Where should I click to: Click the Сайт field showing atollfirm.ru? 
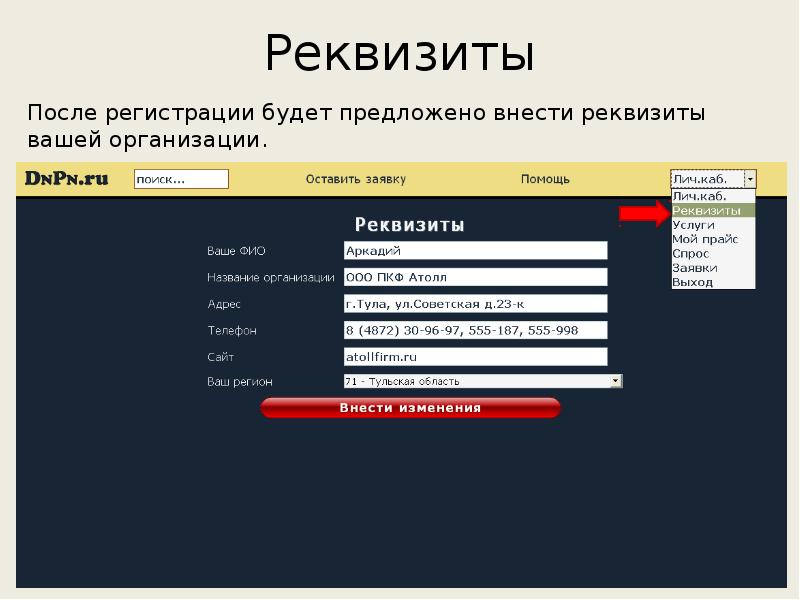pos(473,355)
